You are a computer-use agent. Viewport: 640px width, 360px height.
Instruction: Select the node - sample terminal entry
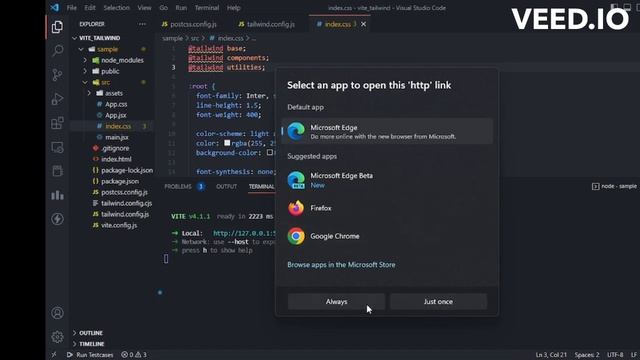pyautogui.click(x=614, y=186)
